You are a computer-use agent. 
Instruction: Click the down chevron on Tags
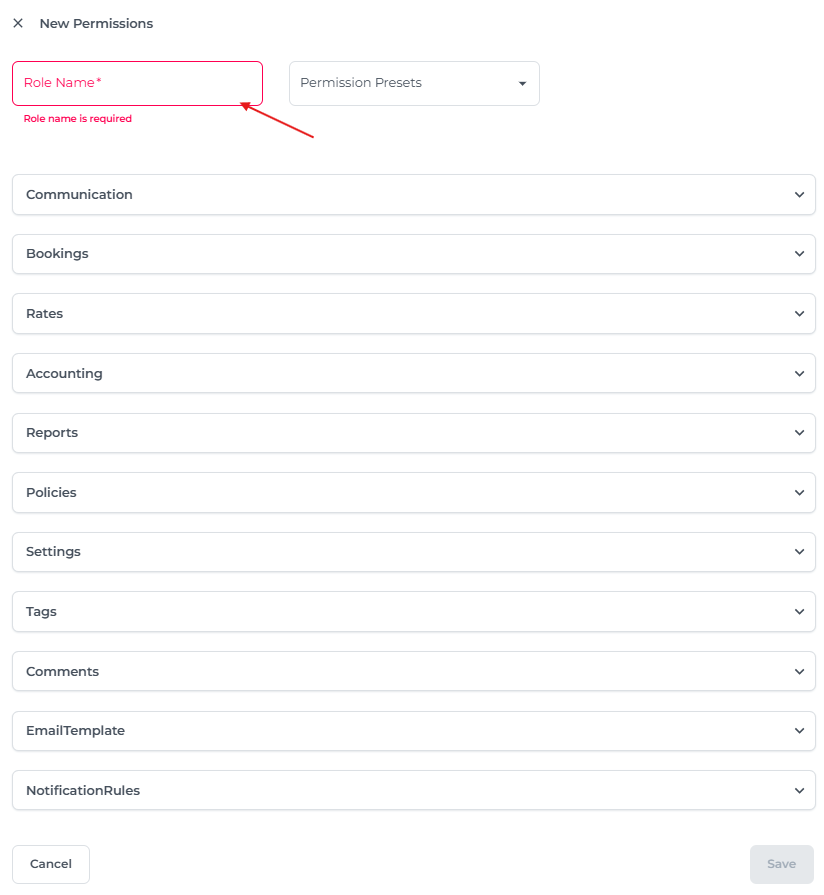click(799, 612)
